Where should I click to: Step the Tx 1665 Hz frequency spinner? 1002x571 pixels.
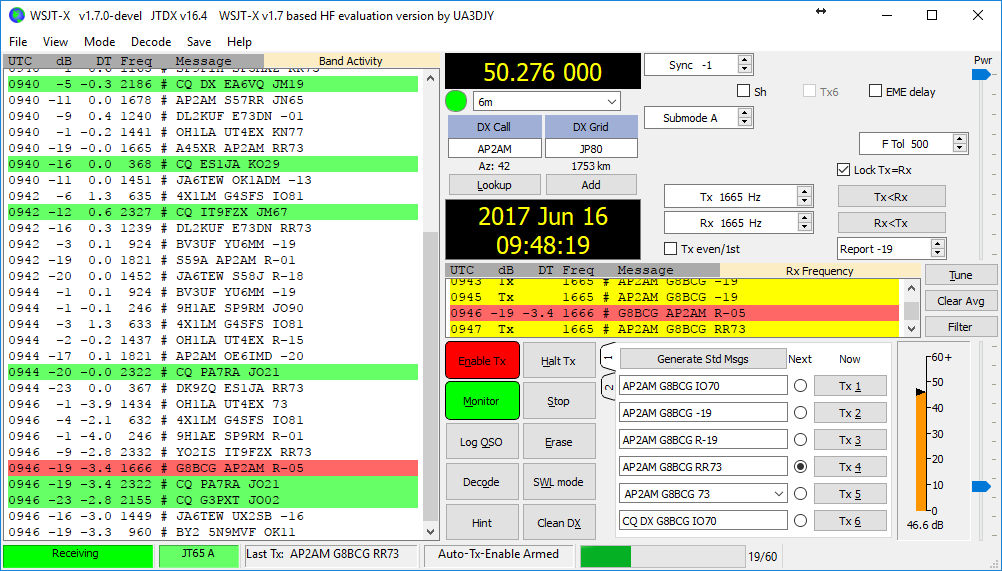tap(805, 197)
